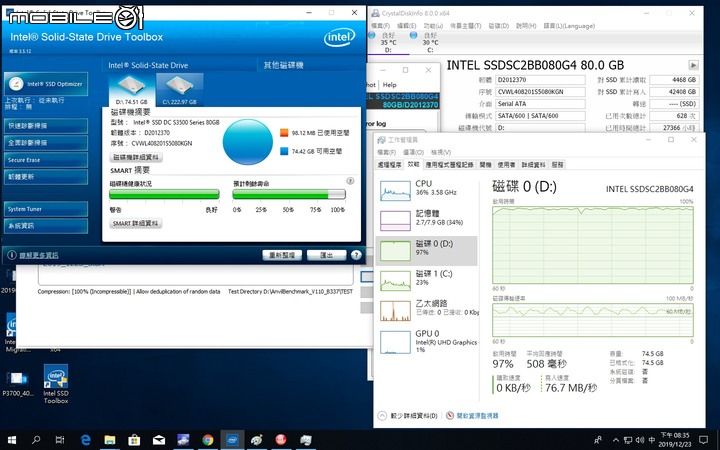
Task: Open Task Manager 檔案(F) menu
Action: click(386, 152)
